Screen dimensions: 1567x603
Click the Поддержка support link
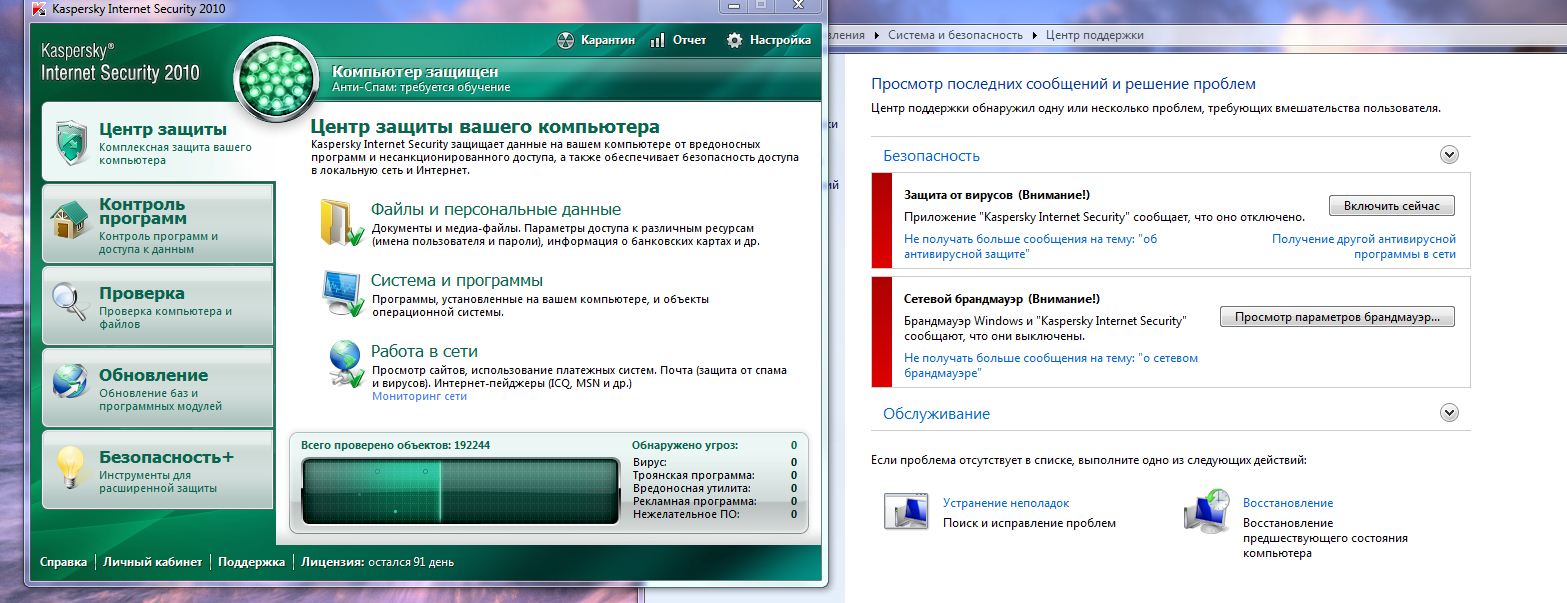[x=251, y=562]
